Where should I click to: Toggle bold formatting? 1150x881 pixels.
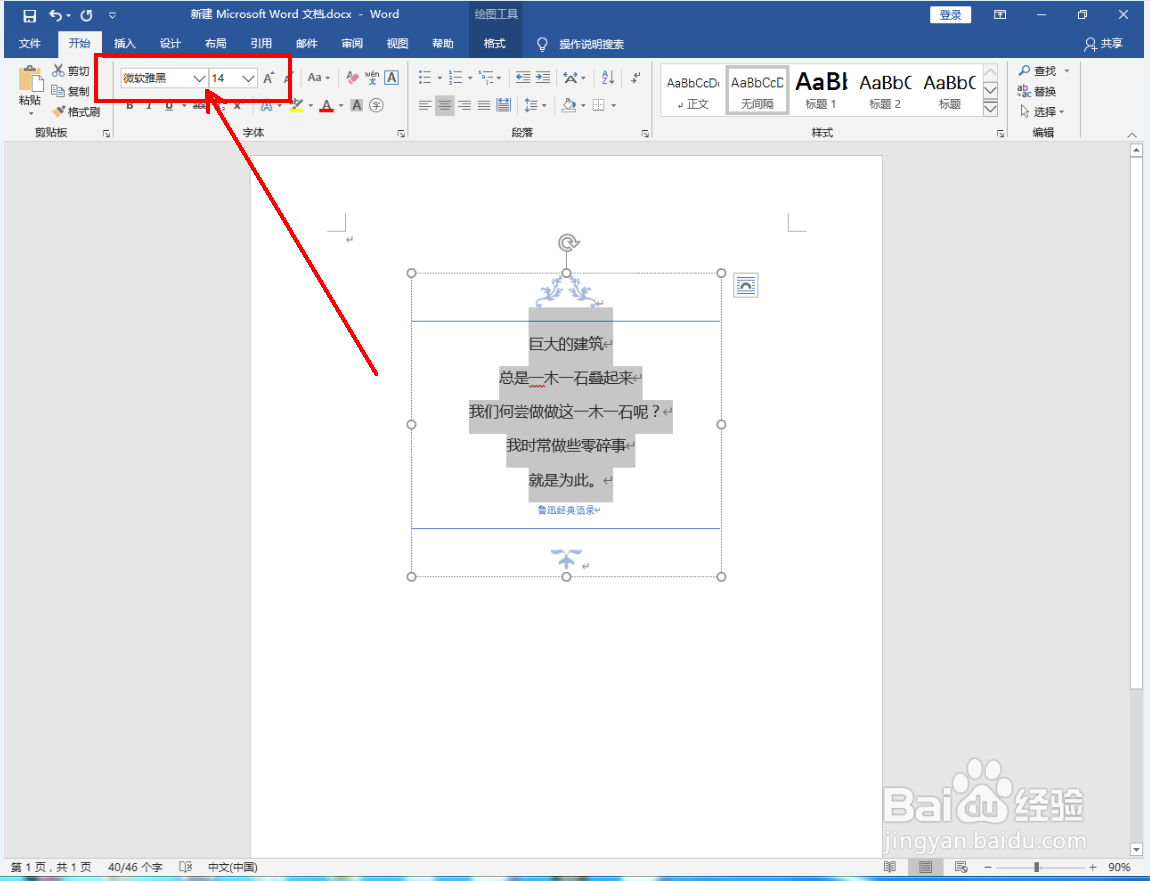click(129, 105)
